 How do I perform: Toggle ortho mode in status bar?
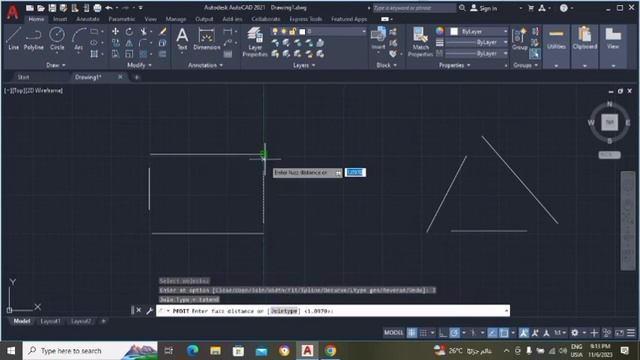[443, 333]
